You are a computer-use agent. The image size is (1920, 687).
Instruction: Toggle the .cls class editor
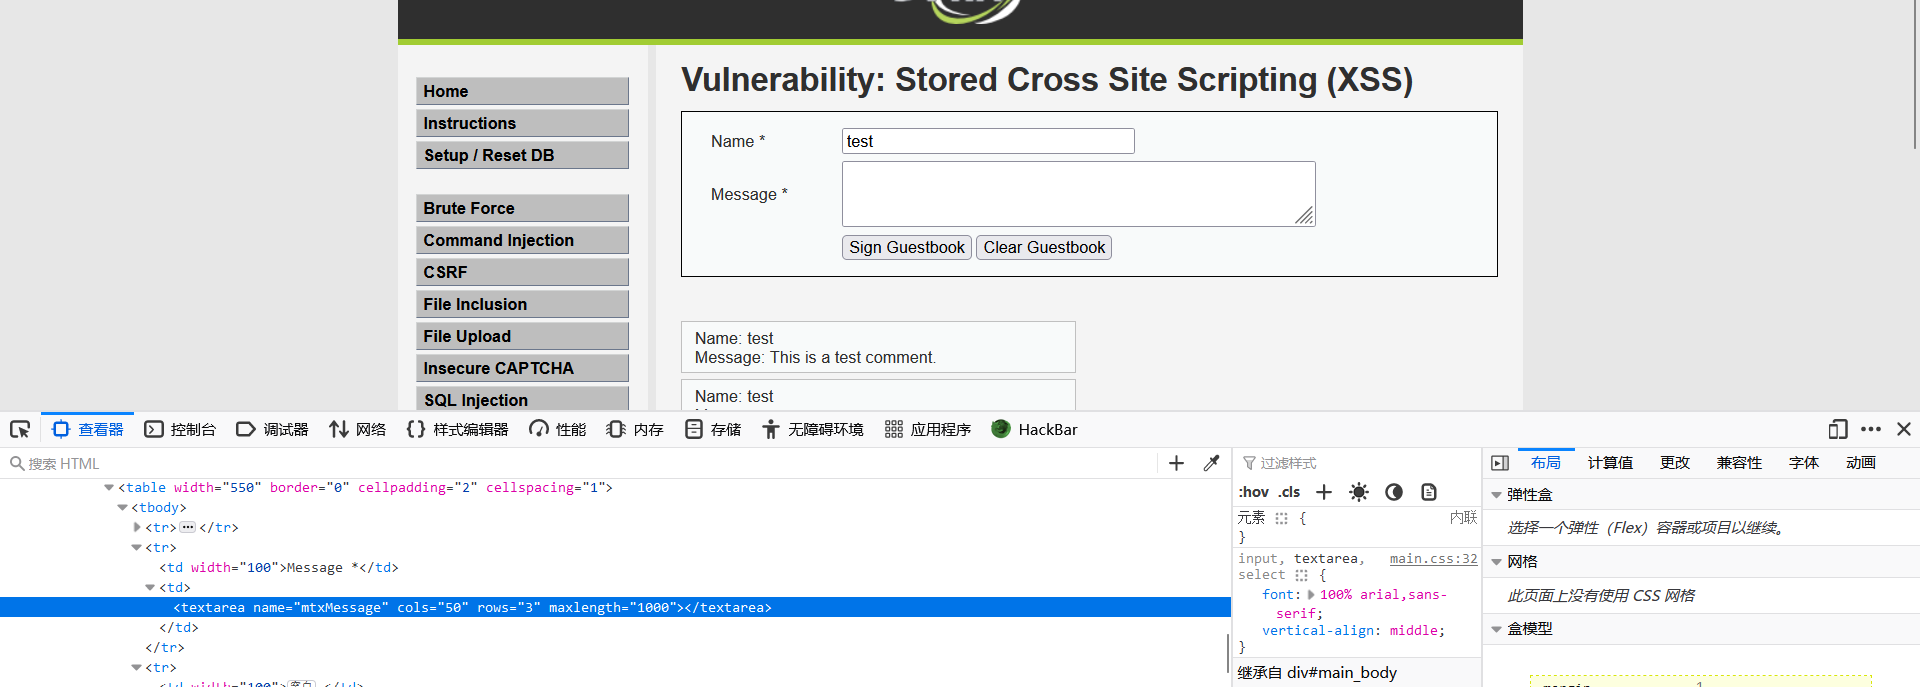pyautogui.click(x=1289, y=492)
